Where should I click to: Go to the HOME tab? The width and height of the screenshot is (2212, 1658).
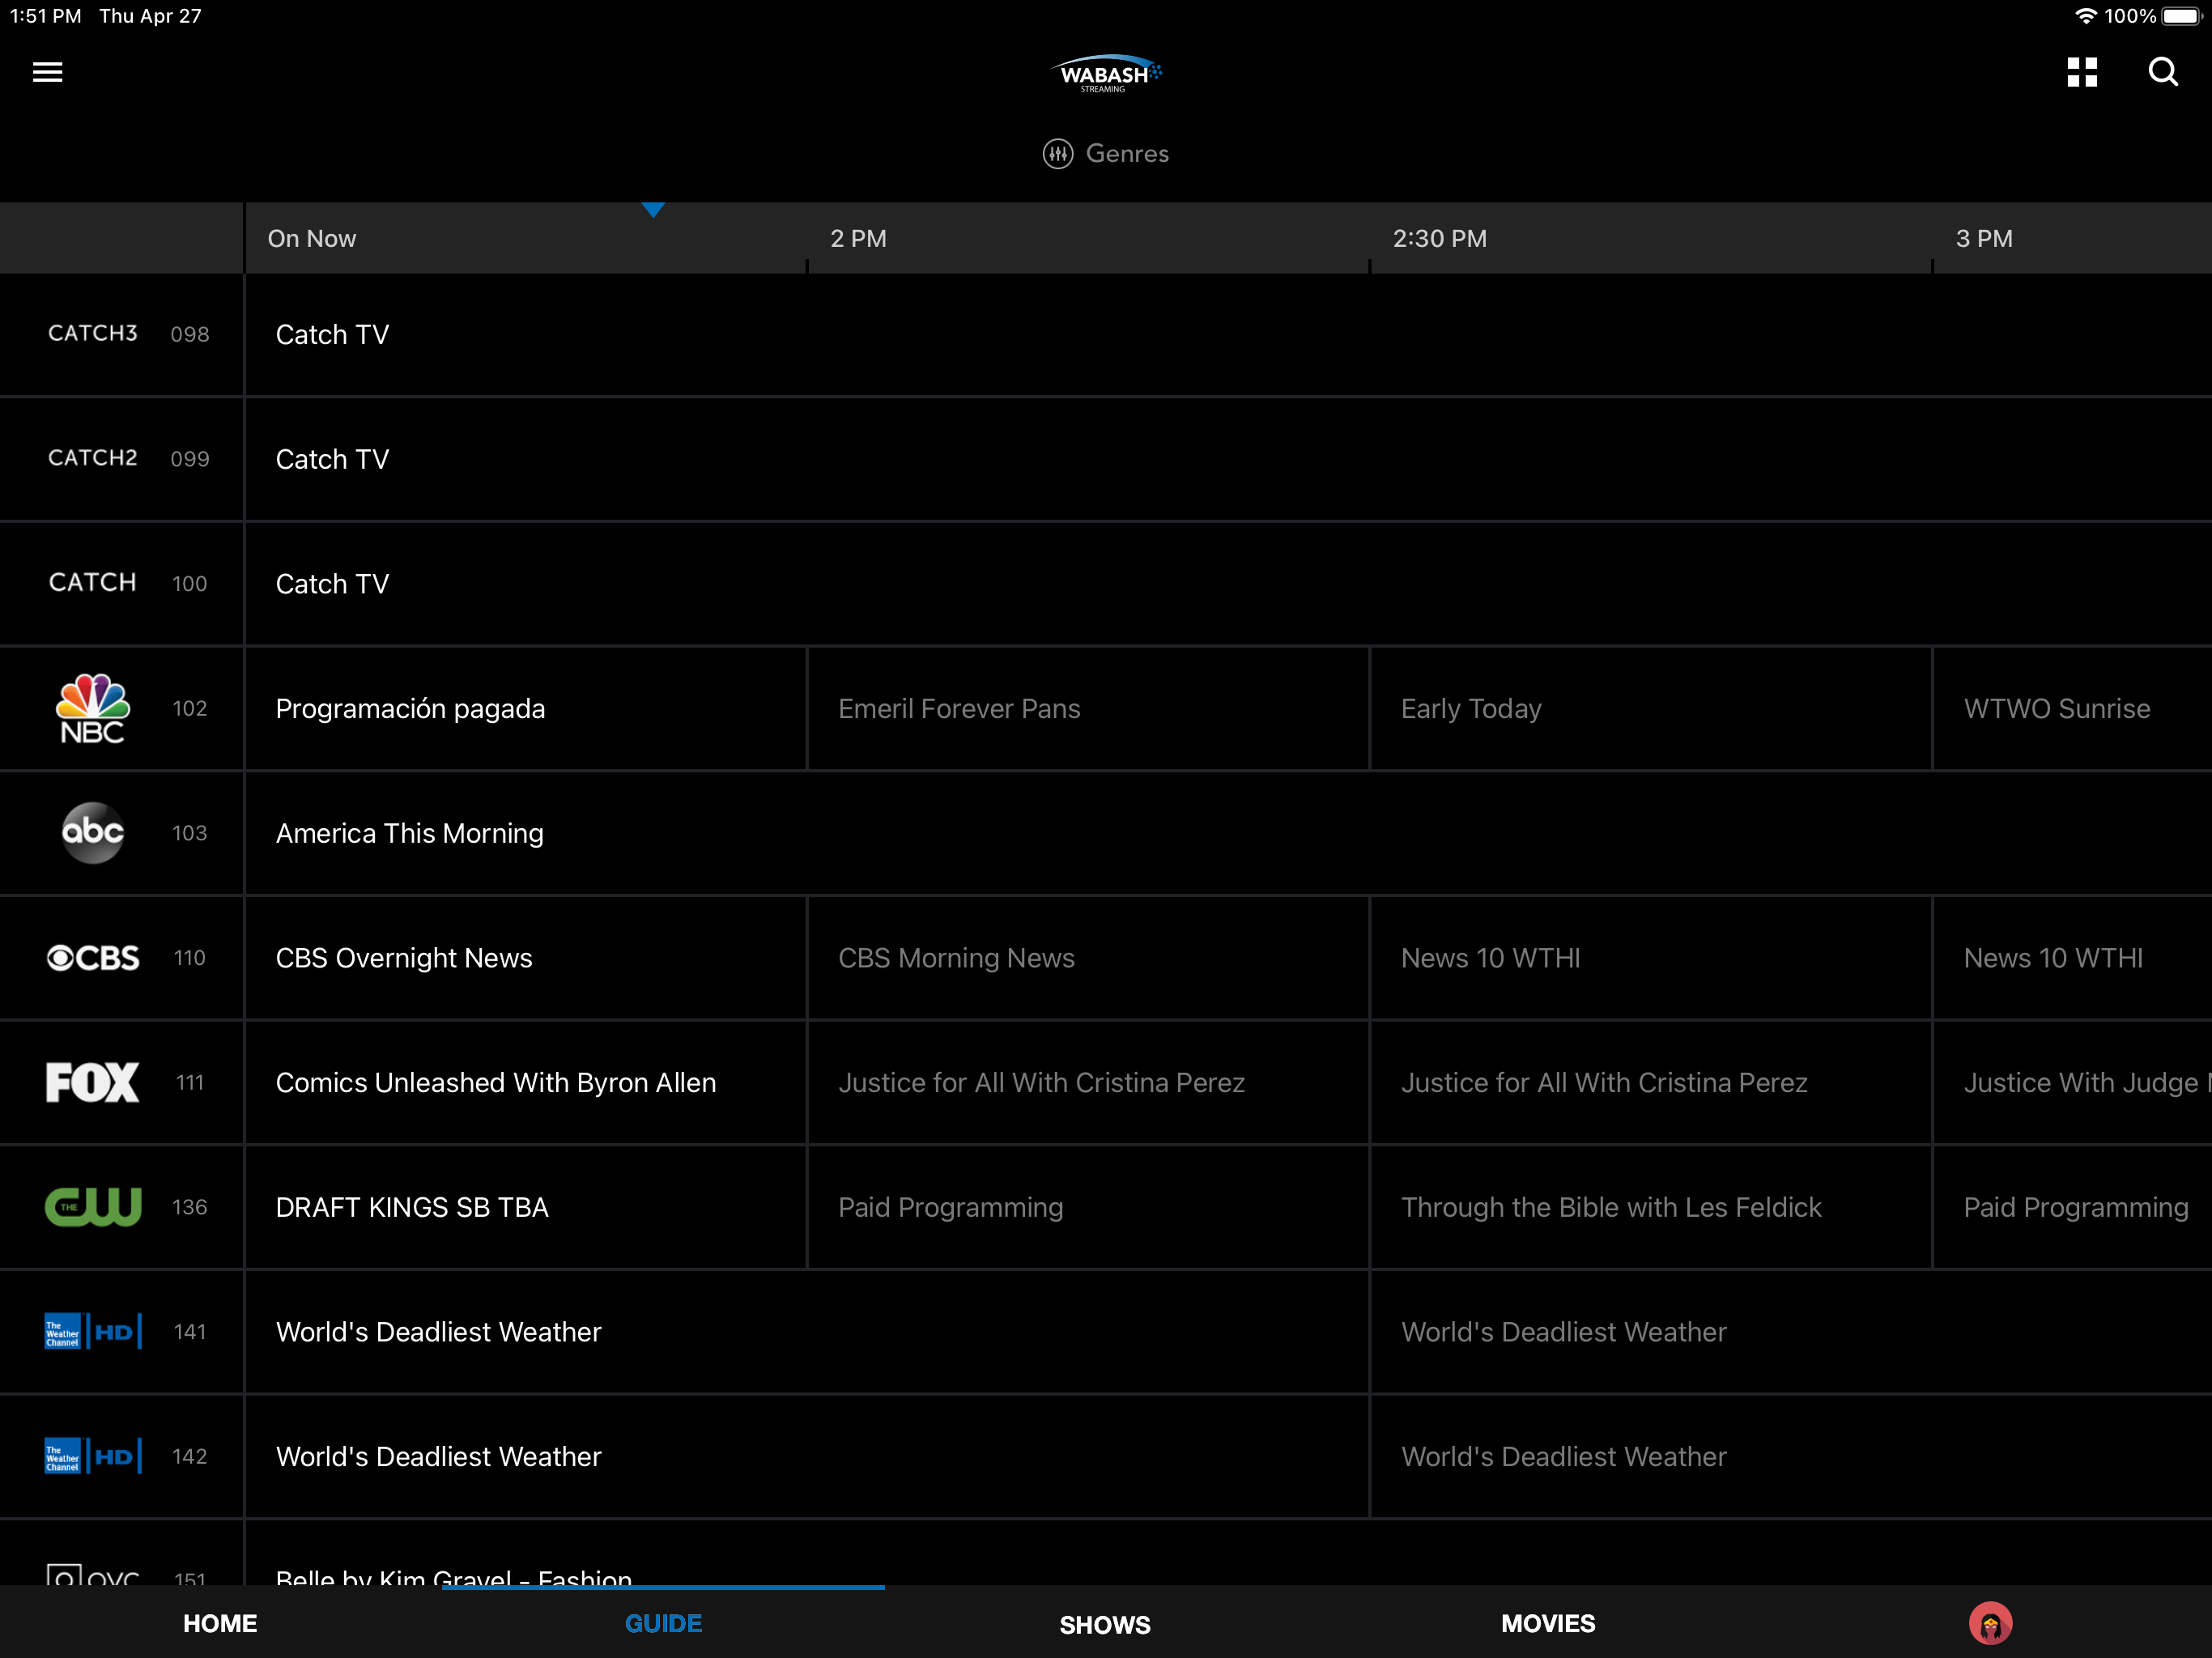220,1623
